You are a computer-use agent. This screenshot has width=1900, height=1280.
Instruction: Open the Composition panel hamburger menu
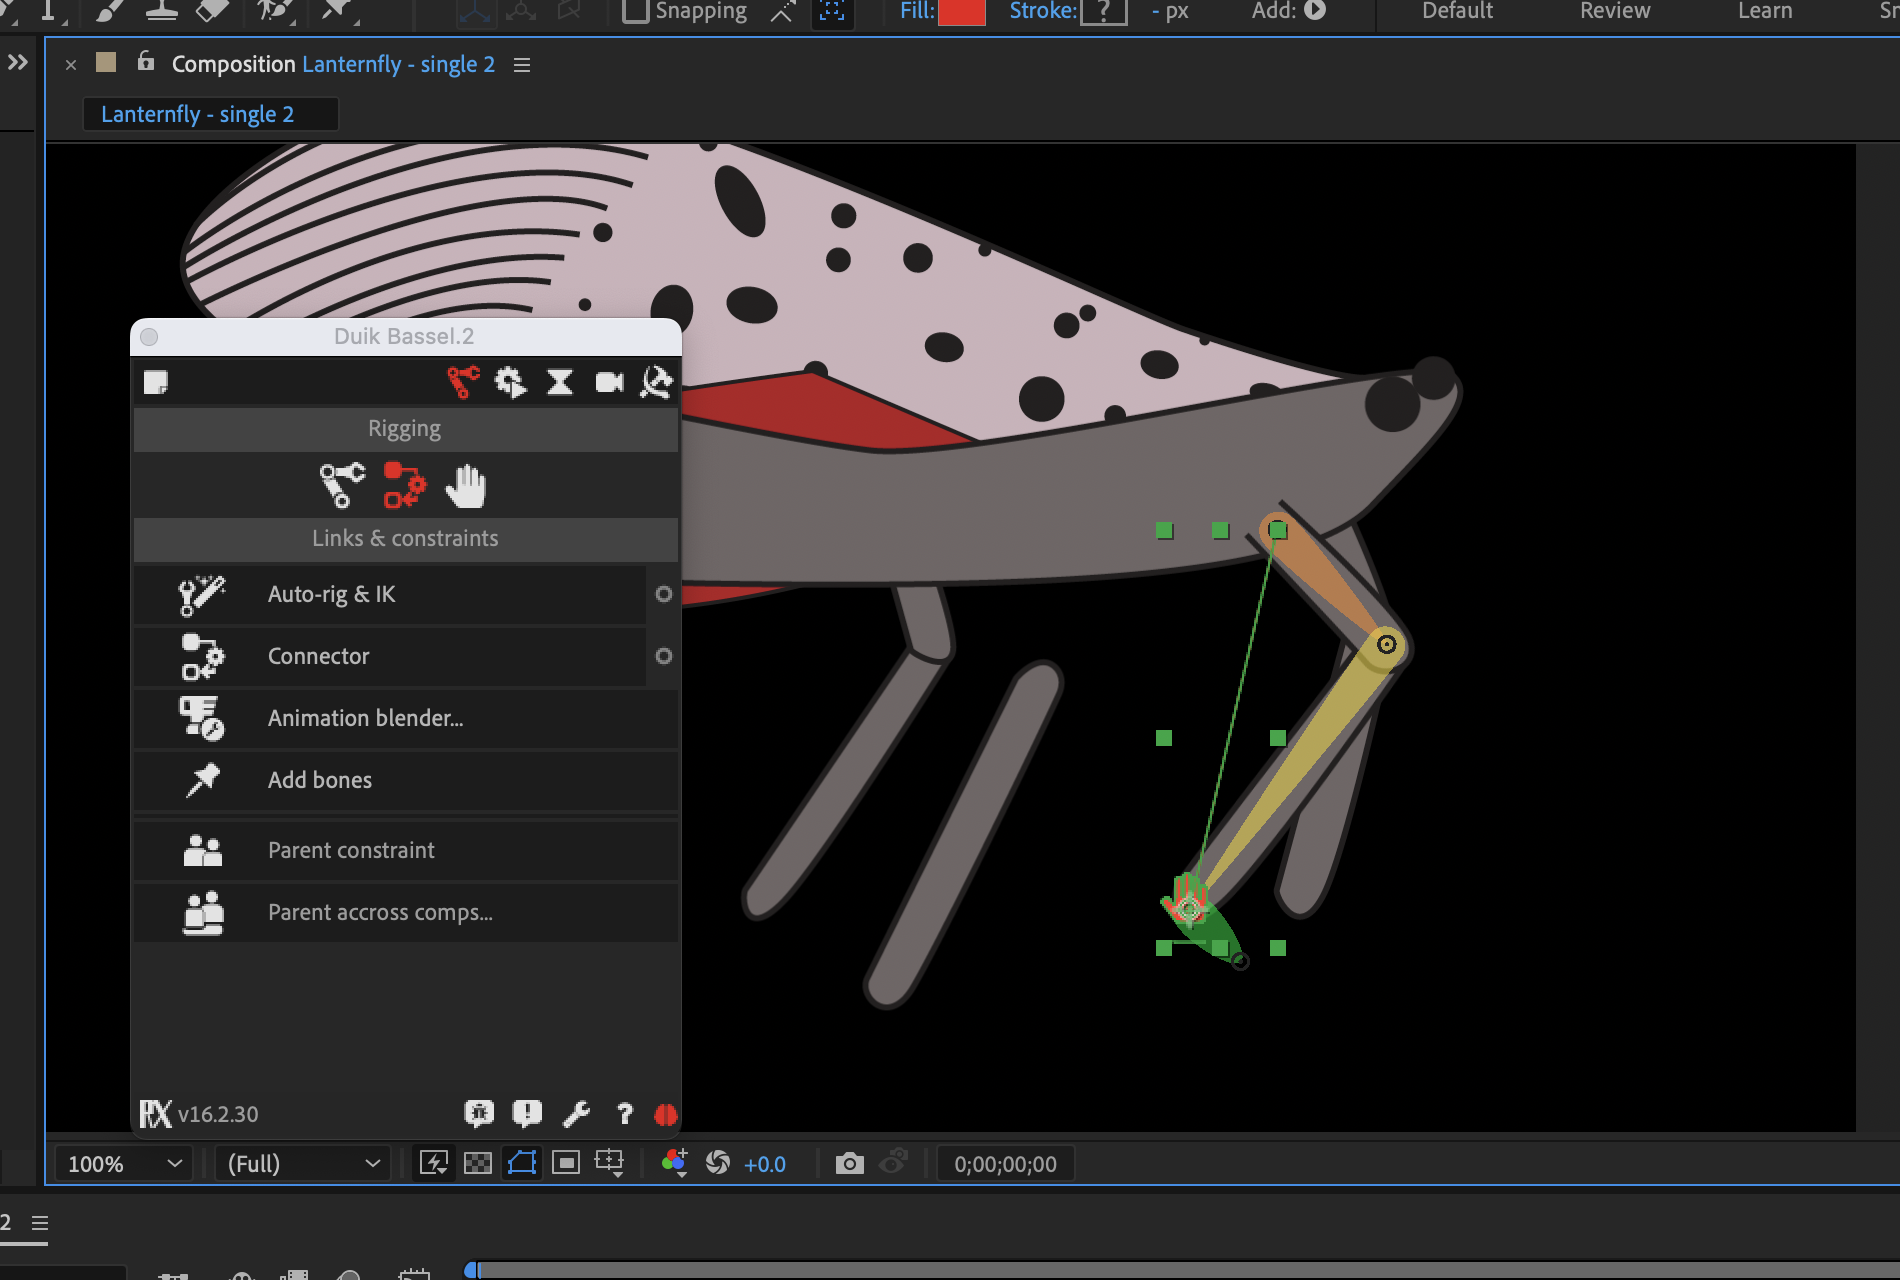(521, 65)
